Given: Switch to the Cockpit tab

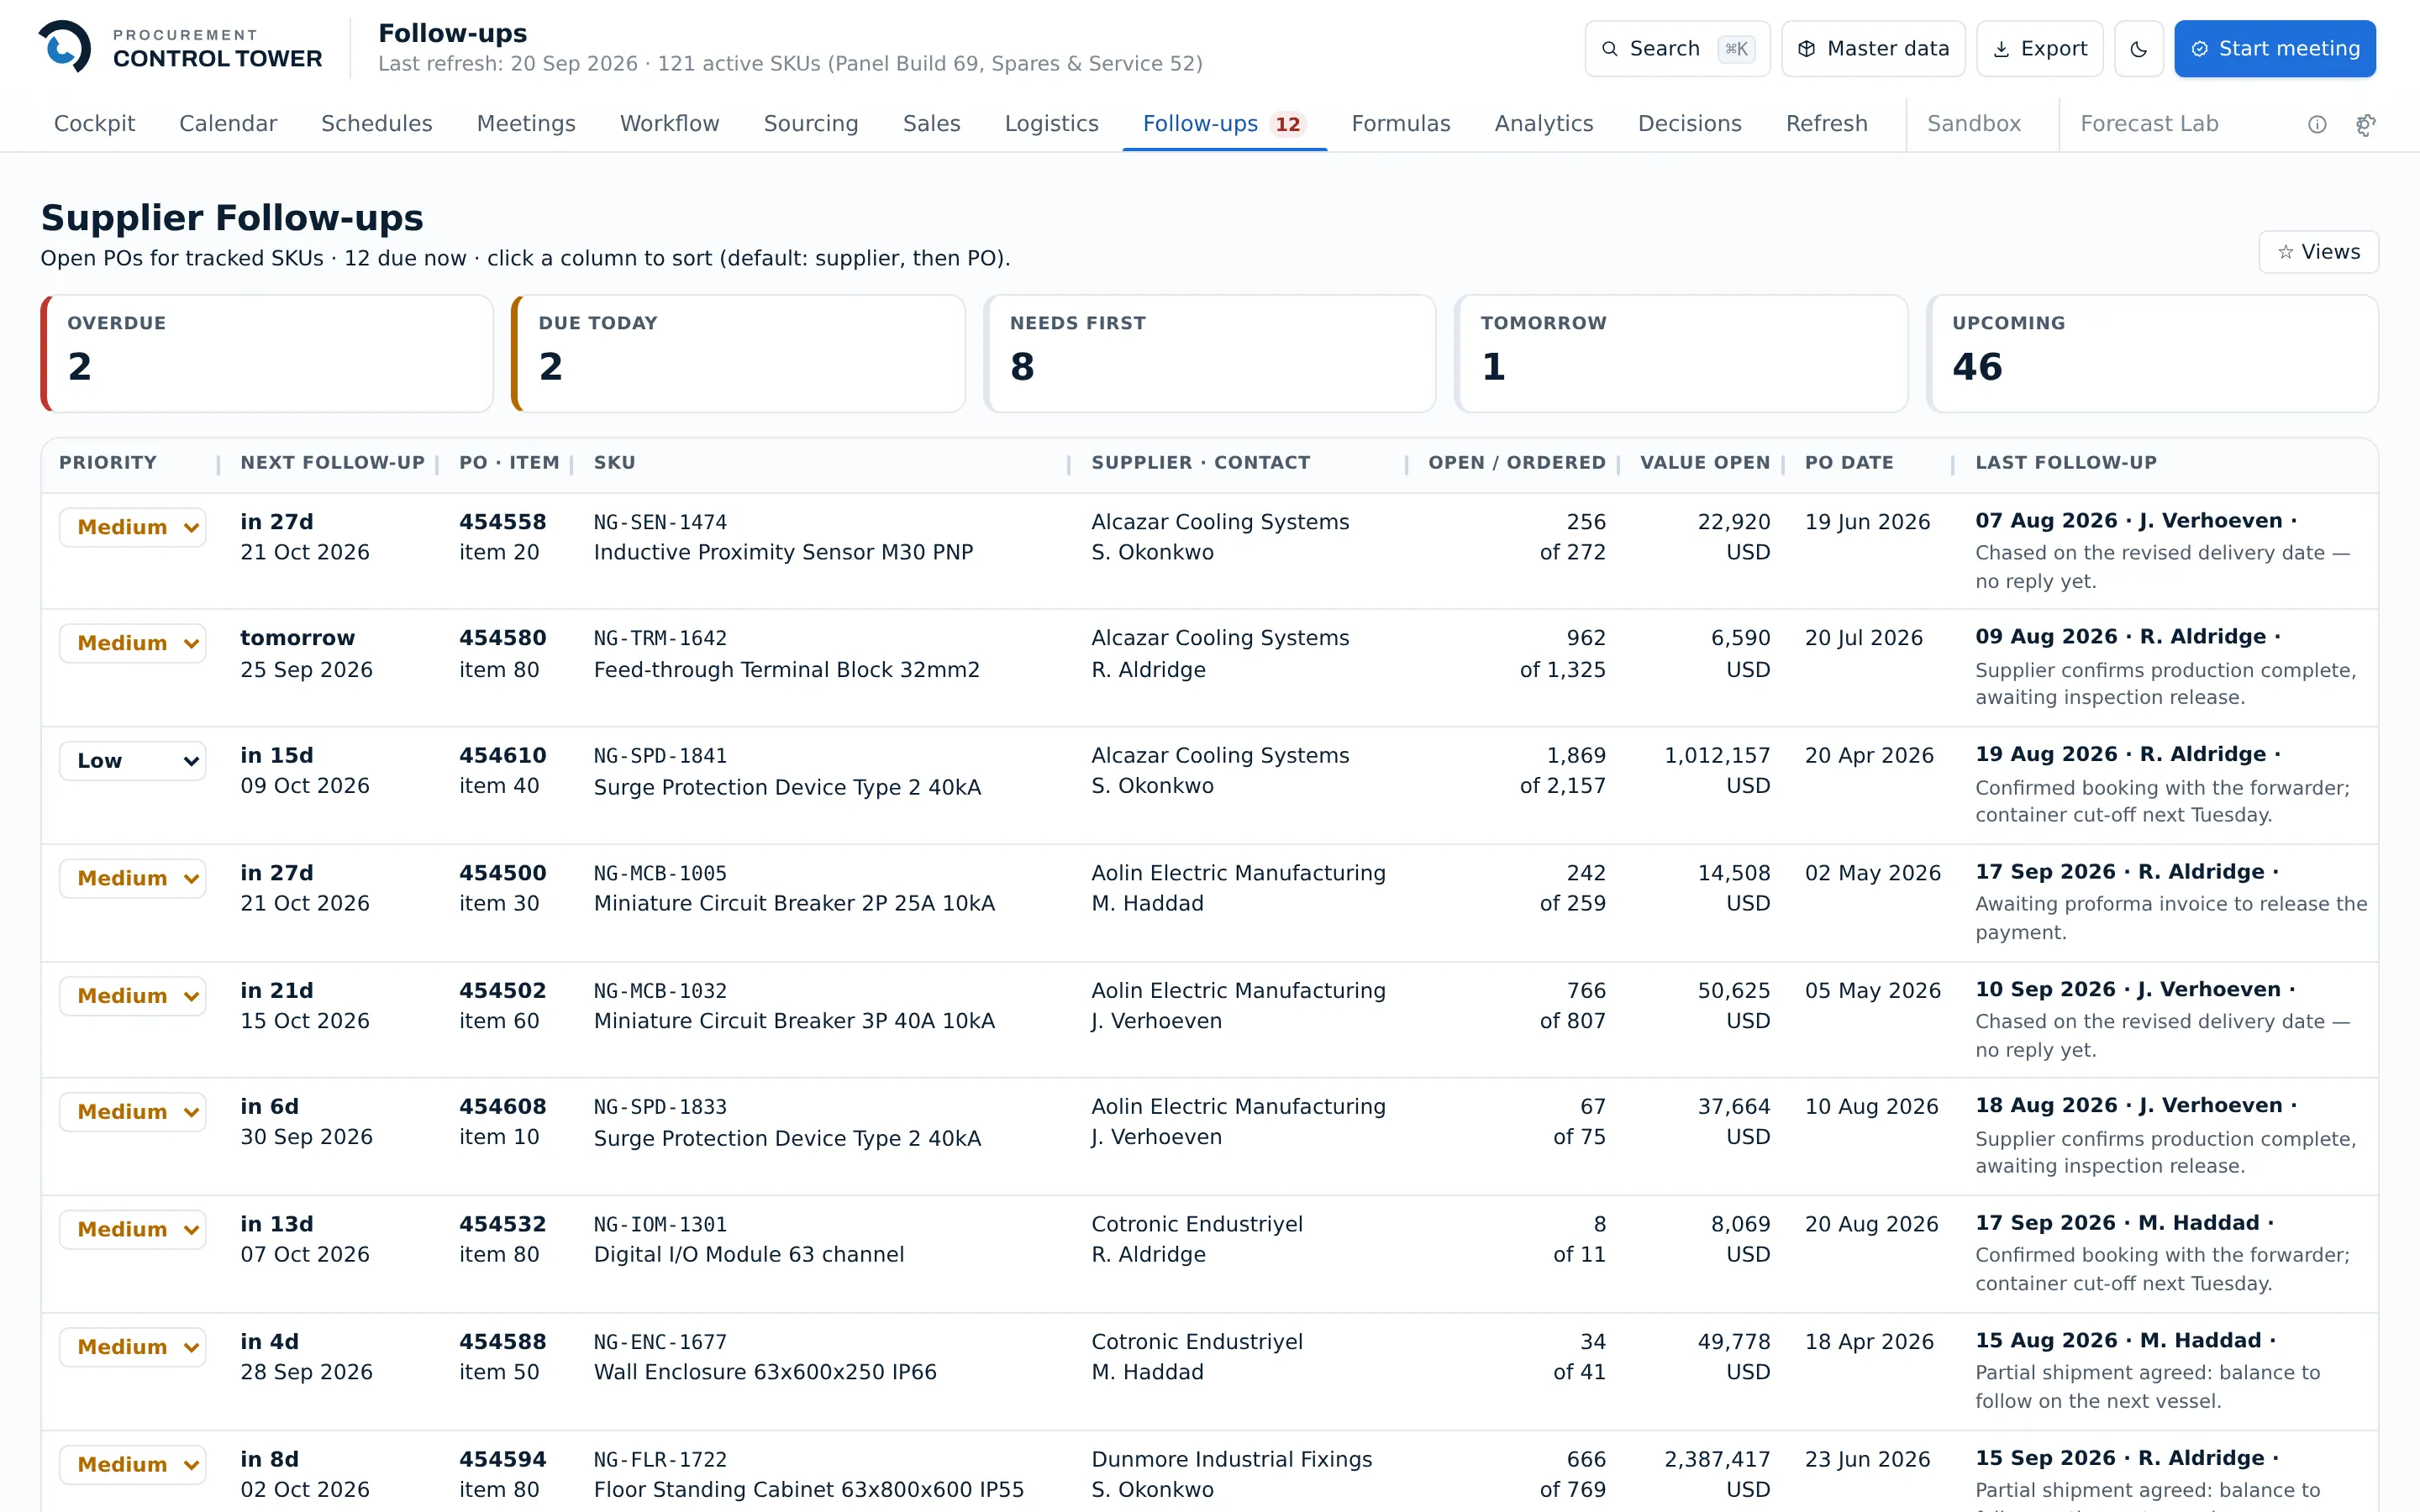Looking at the screenshot, I should pyautogui.click(x=94, y=124).
